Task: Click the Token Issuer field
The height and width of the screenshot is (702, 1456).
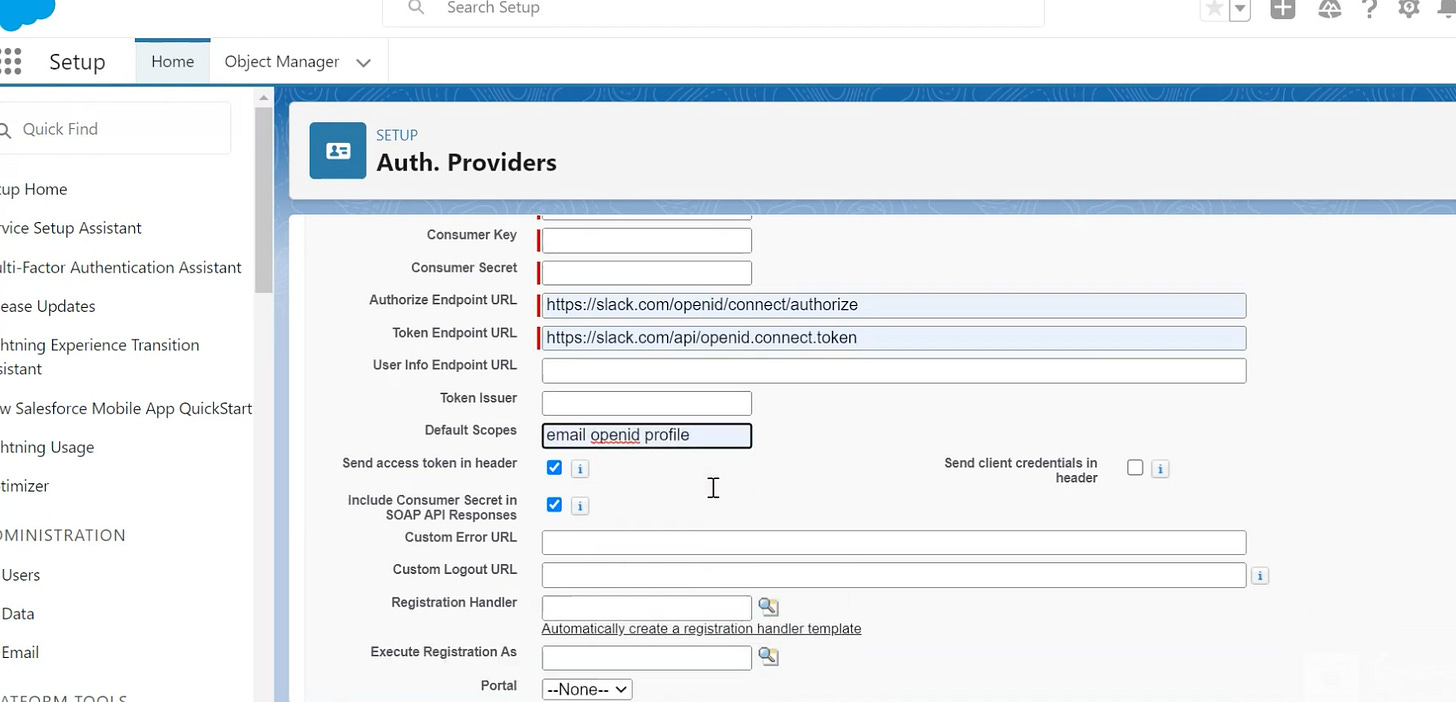Action: [x=646, y=403]
